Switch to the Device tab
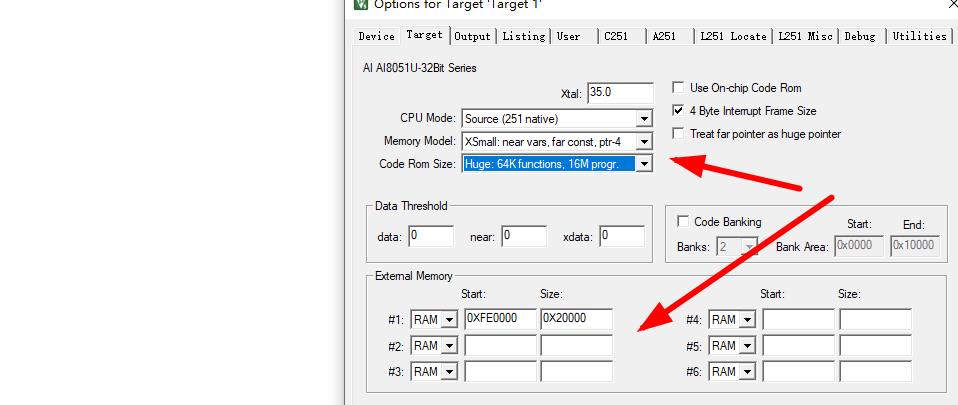958x405 pixels. coord(376,36)
